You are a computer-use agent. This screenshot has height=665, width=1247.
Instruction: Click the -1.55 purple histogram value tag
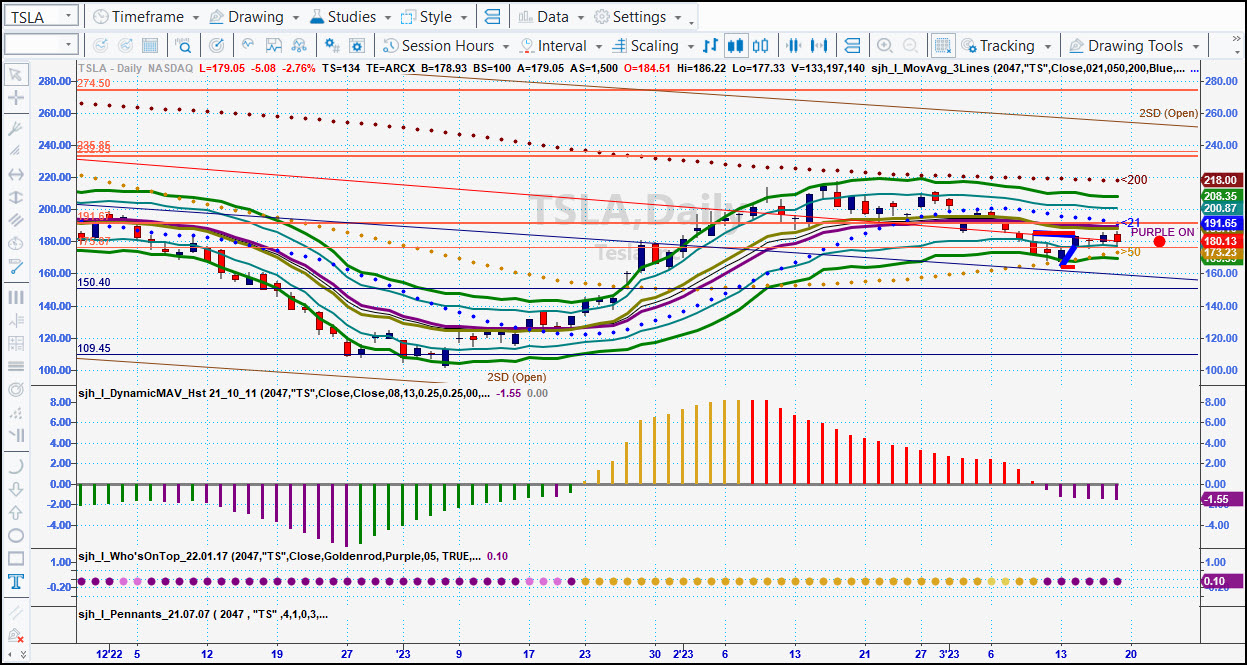pos(1222,499)
